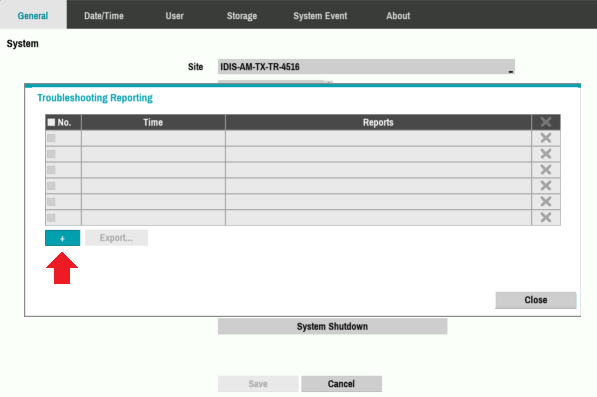
Task: Delete the fourth report row with X
Action: pos(546,186)
